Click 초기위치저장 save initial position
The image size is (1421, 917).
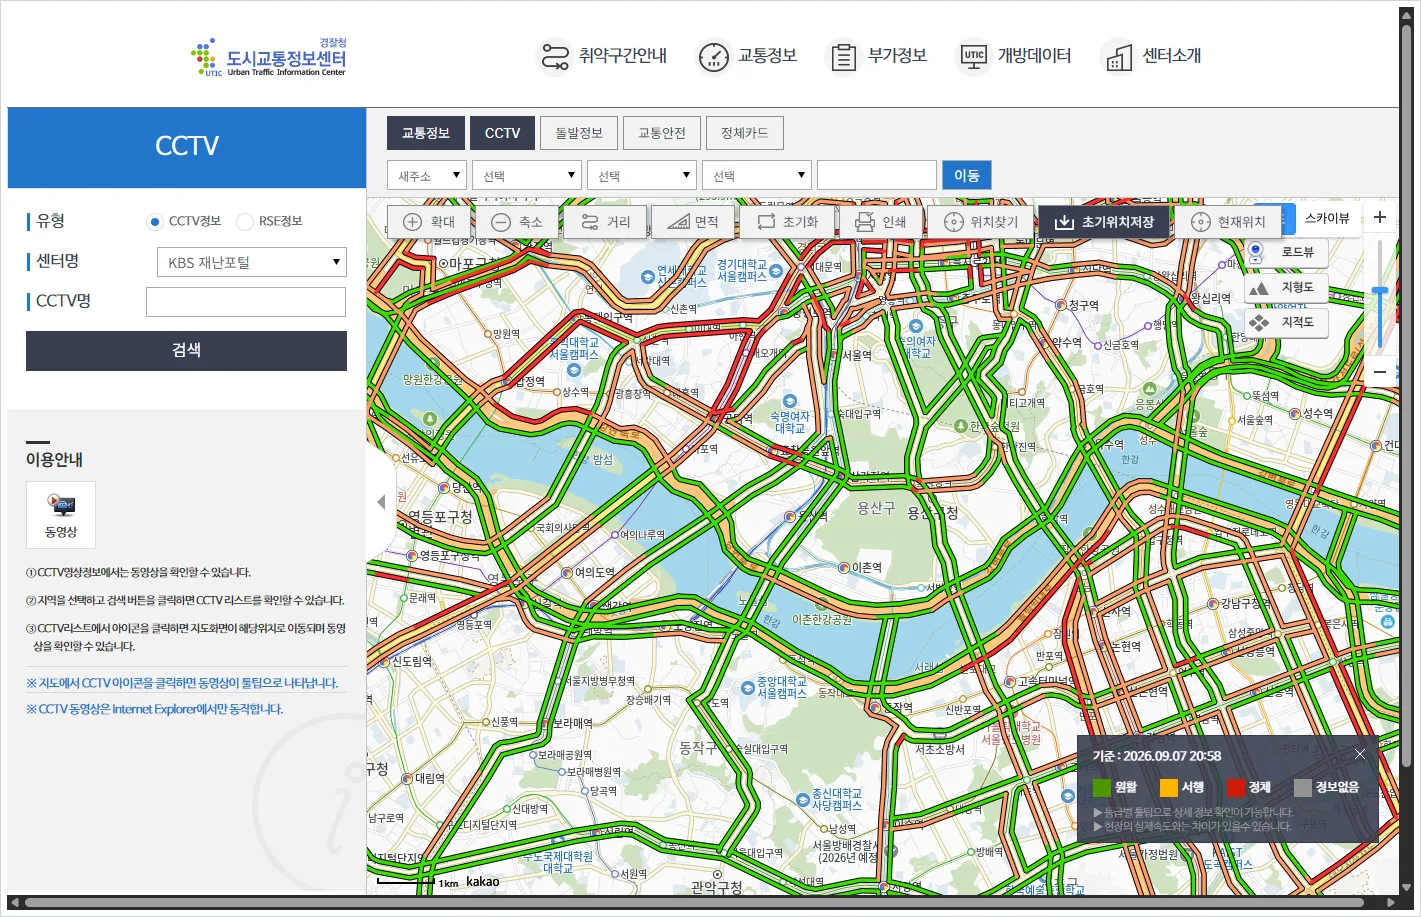click(1104, 222)
